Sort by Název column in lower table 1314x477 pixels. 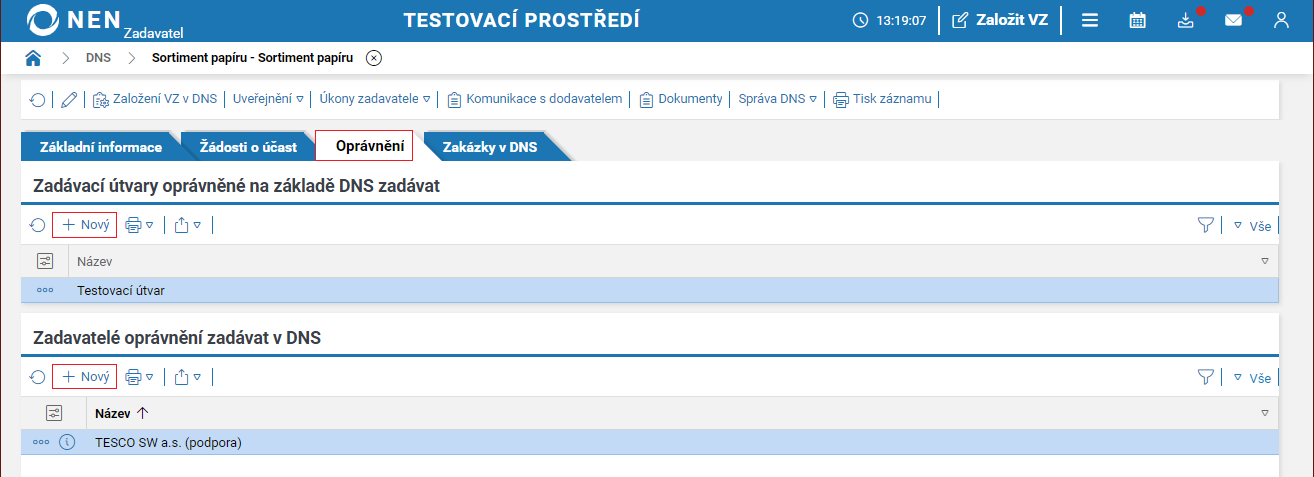[121, 412]
